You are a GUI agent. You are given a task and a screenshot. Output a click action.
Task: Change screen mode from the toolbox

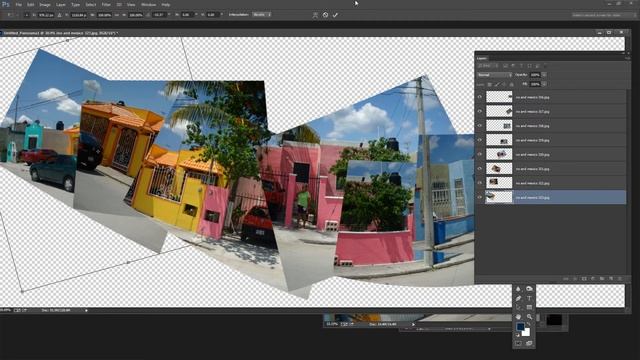529,343
